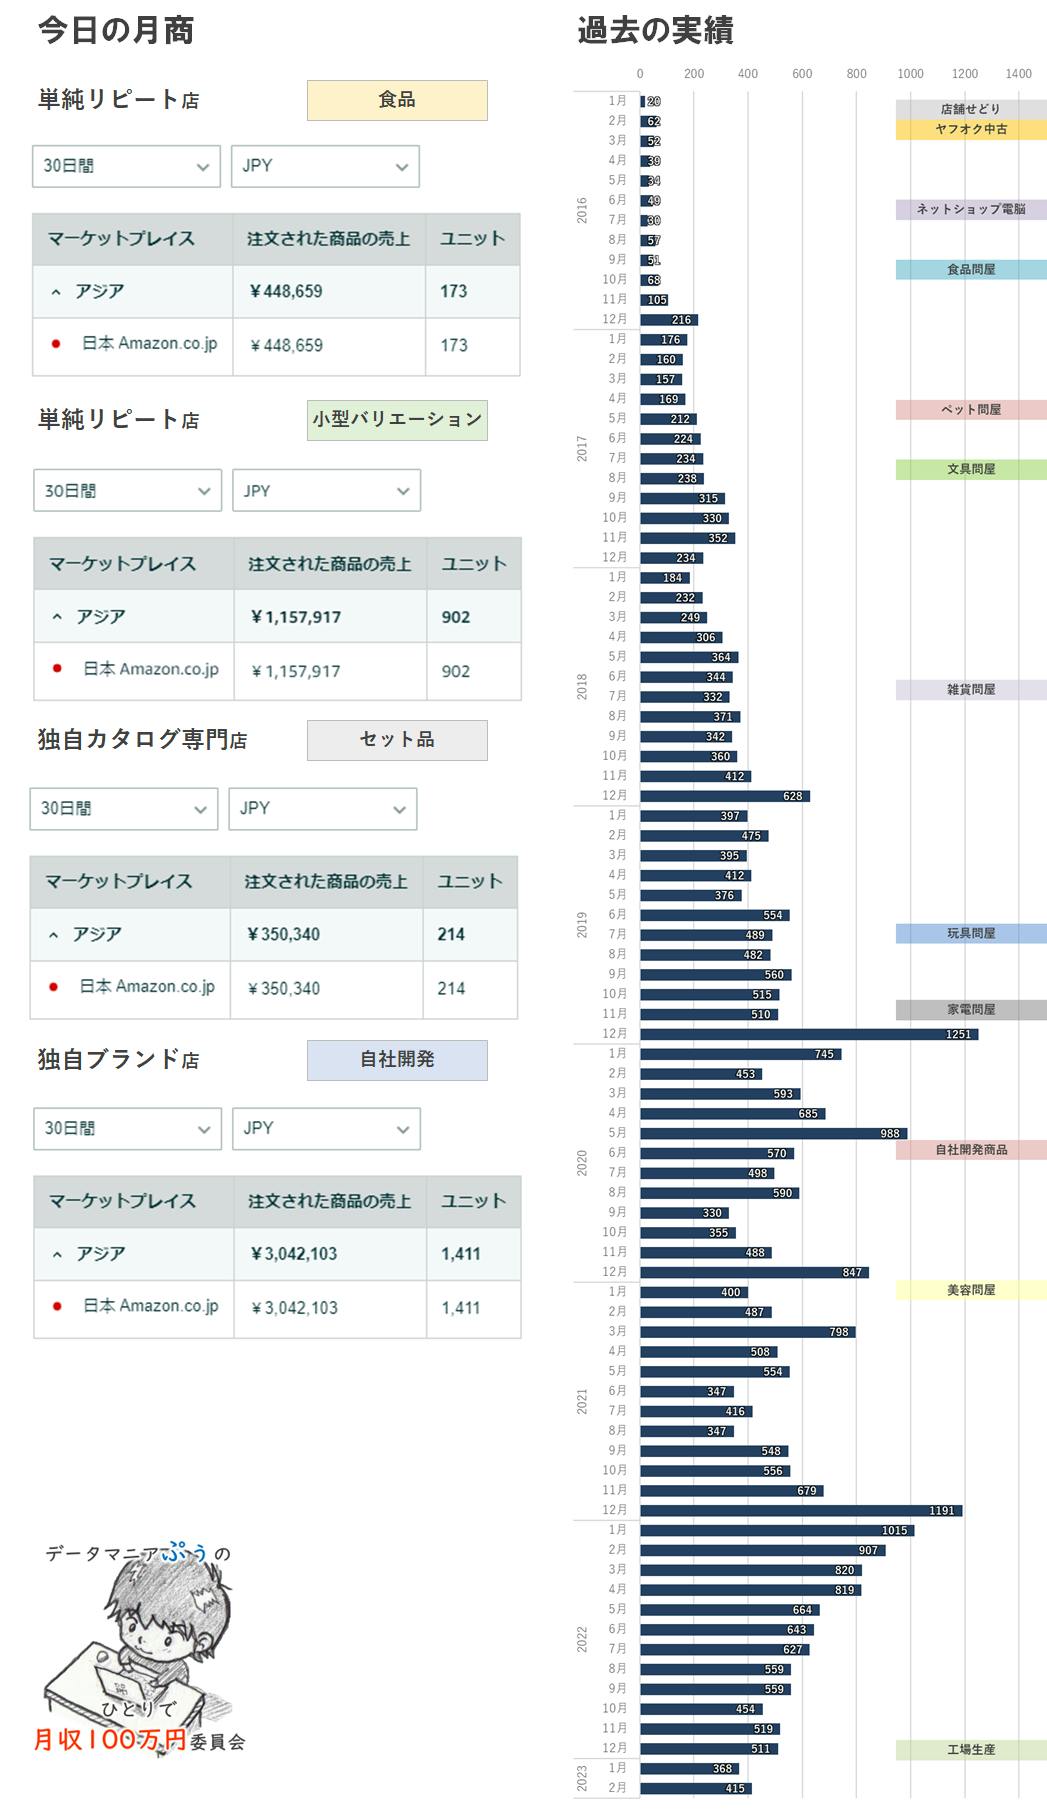This screenshot has width=1047, height=1820.
Task: Click the teal 食品問屋 legend band
Action: 970,269
